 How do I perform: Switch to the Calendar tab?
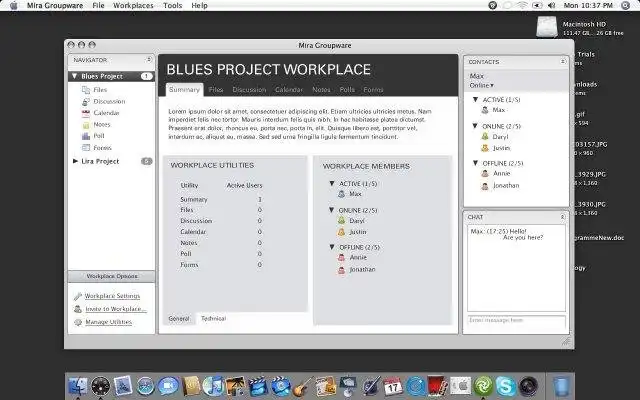(x=289, y=90)
